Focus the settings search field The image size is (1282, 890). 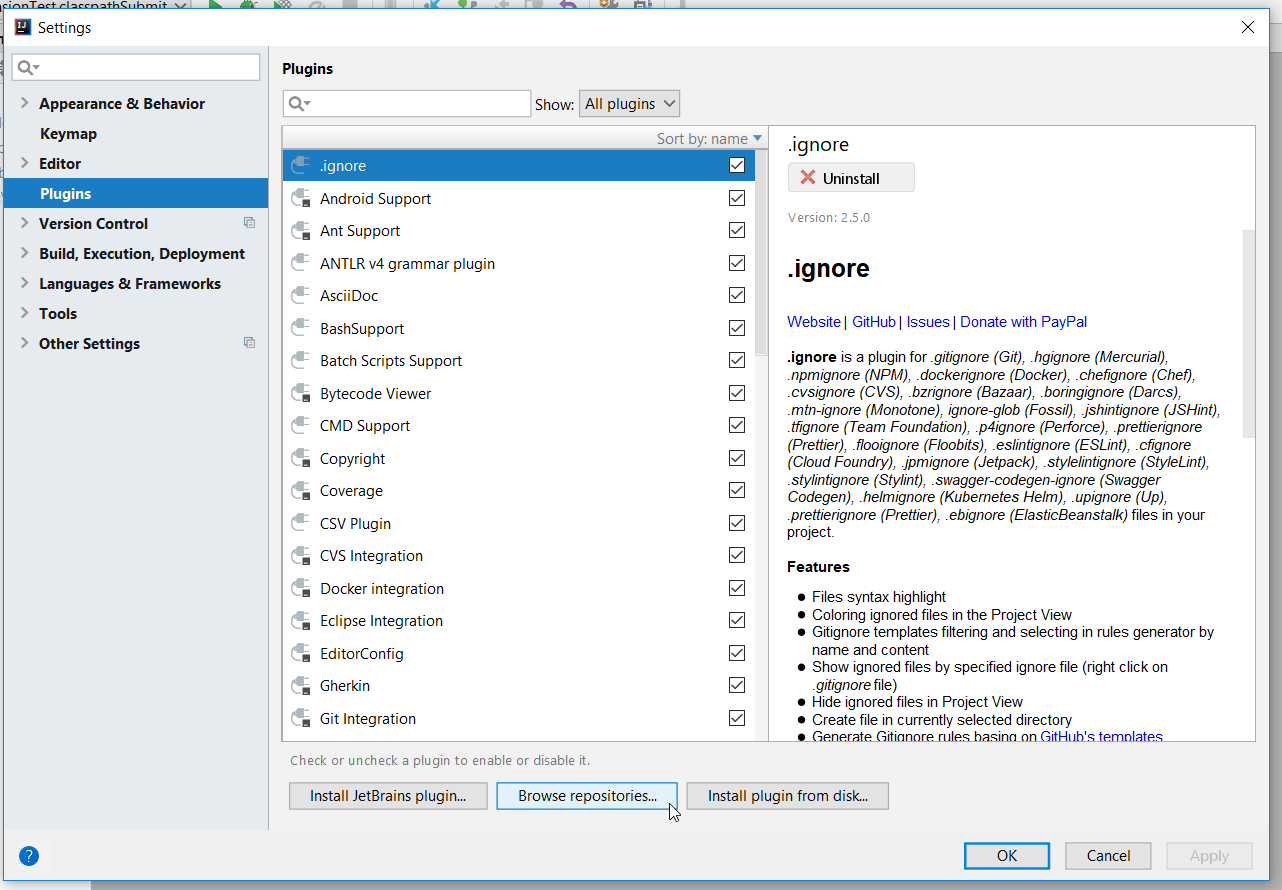click(136, 68)
